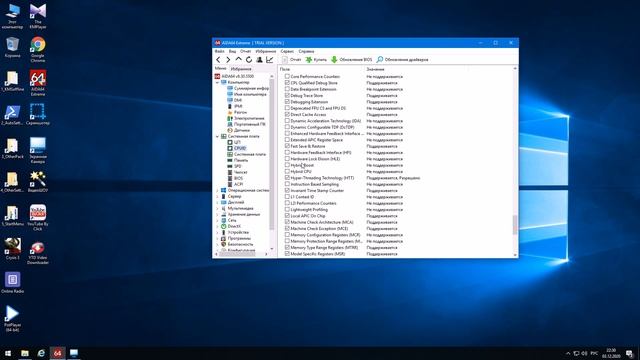The height and width of the screenshot is (360, 640).
Task: Toggle Direct Cache Access checkbox
Action: click(x=287, y=114)
